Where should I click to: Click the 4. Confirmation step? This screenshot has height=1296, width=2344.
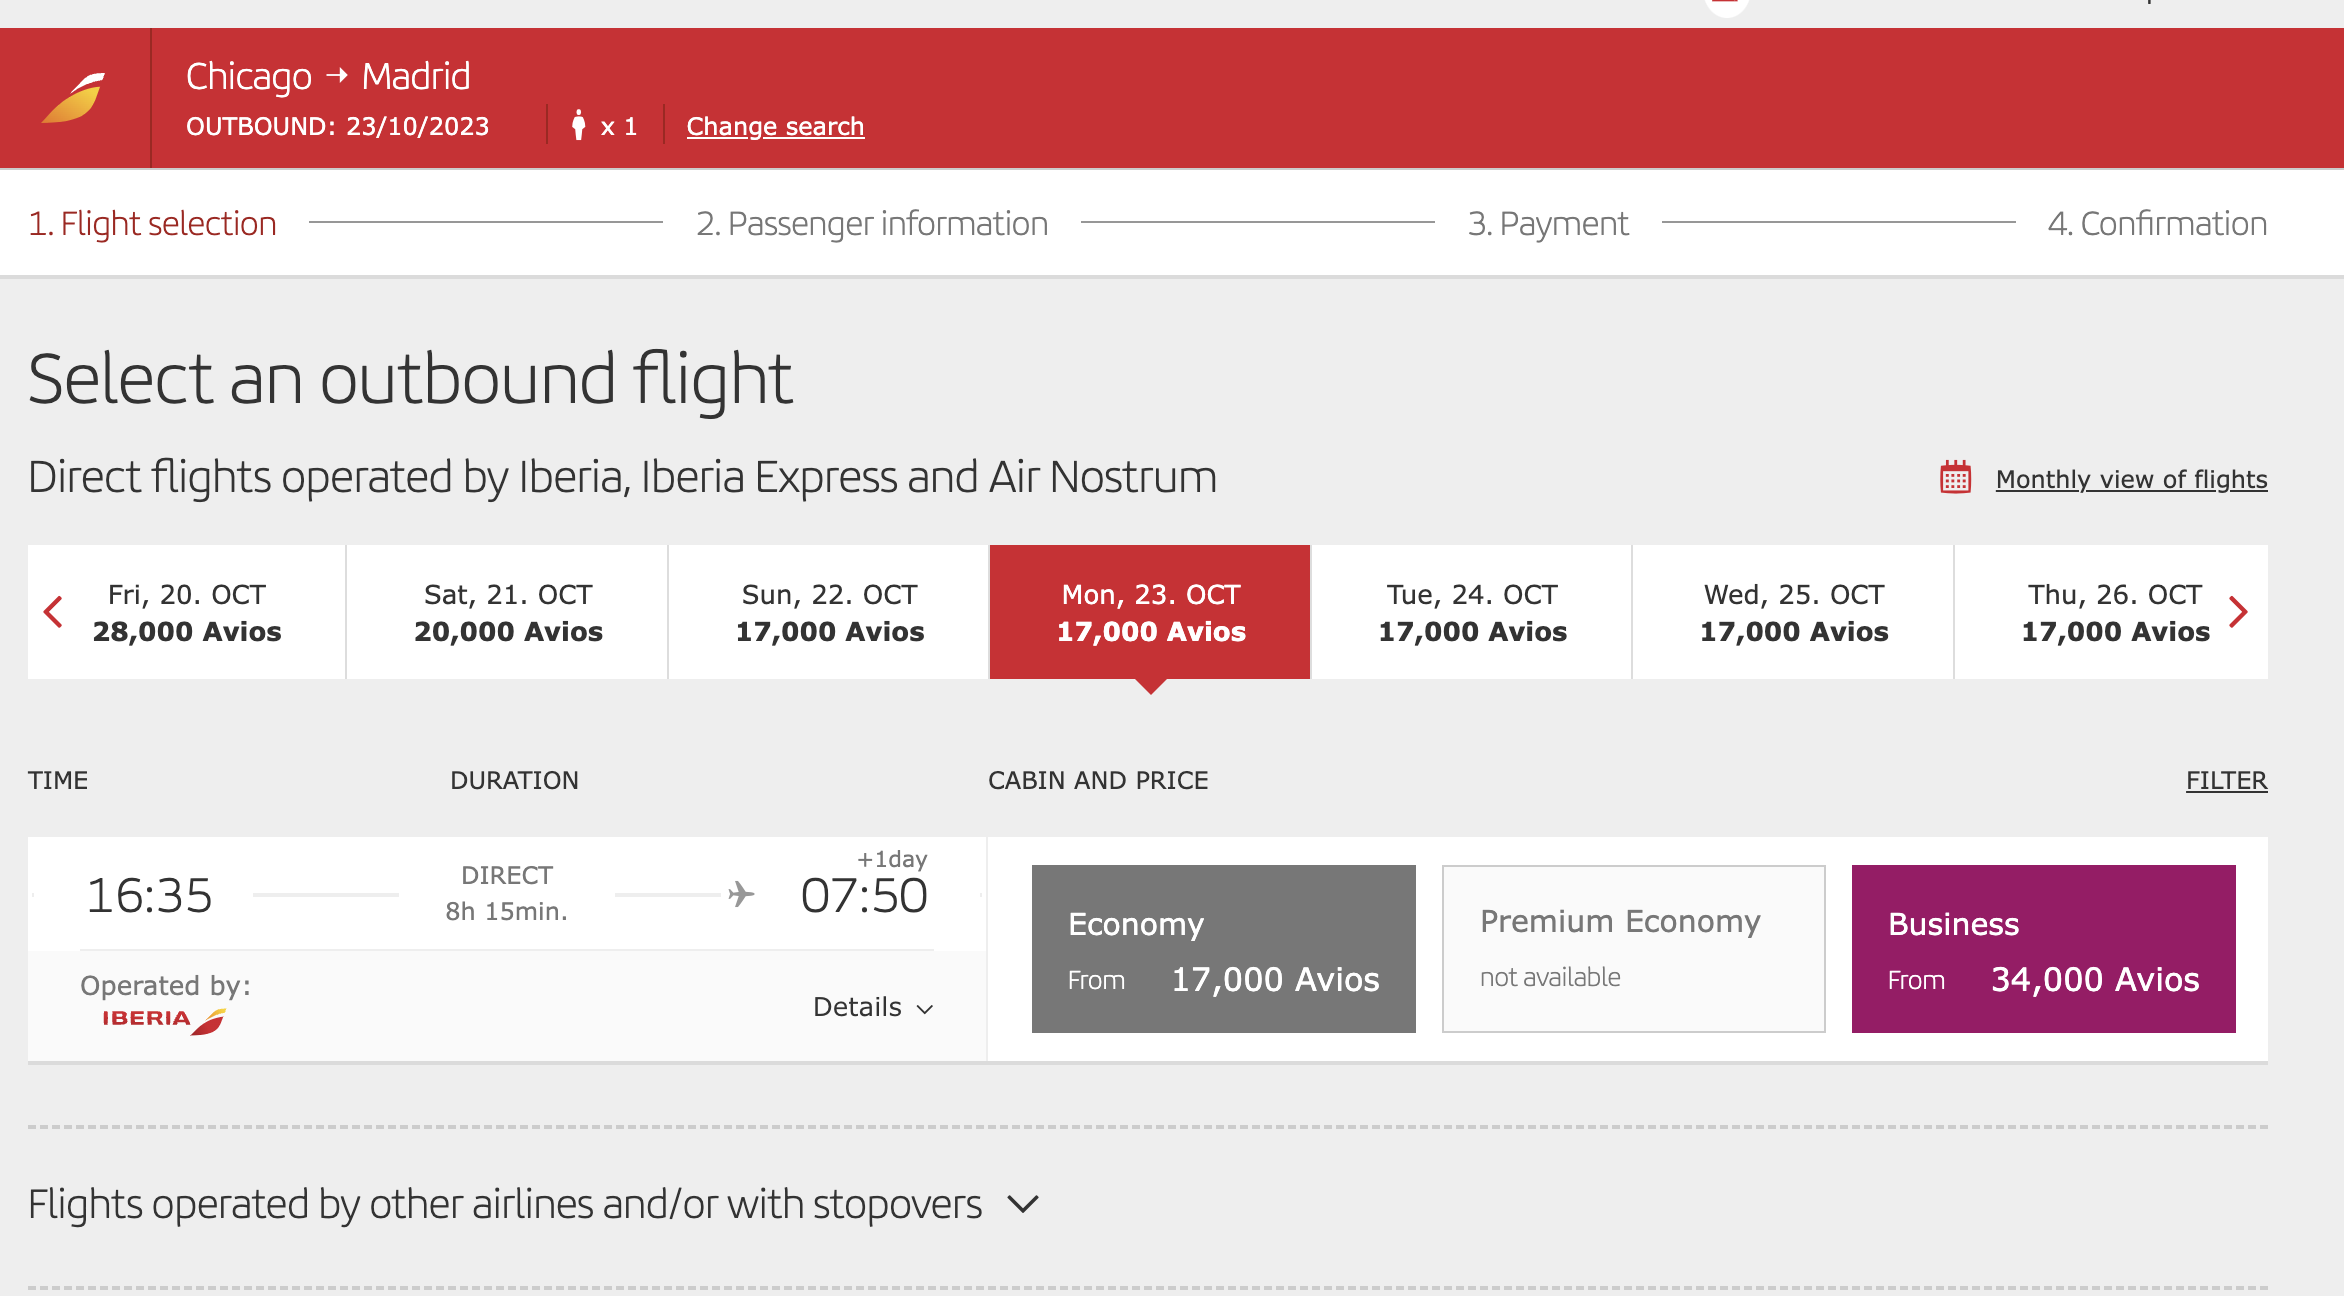[x=2157, y=224]
